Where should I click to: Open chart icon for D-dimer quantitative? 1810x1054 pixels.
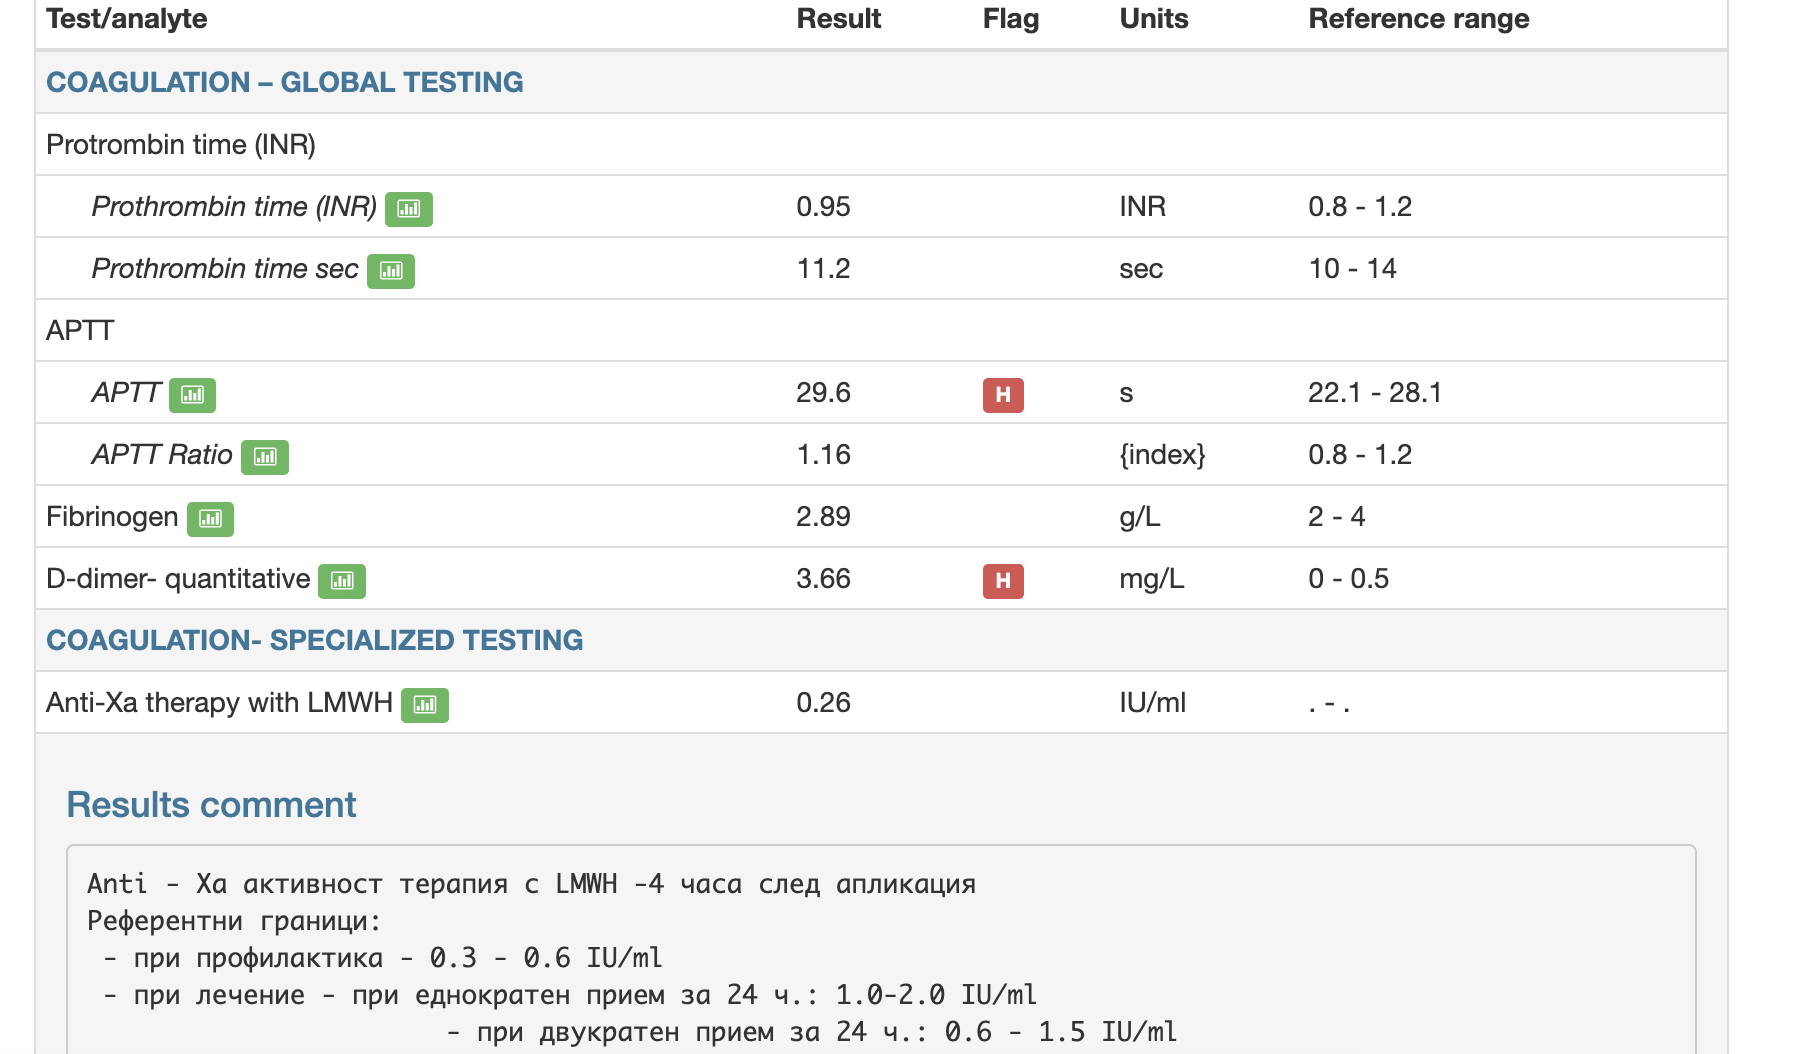(342, 581)
